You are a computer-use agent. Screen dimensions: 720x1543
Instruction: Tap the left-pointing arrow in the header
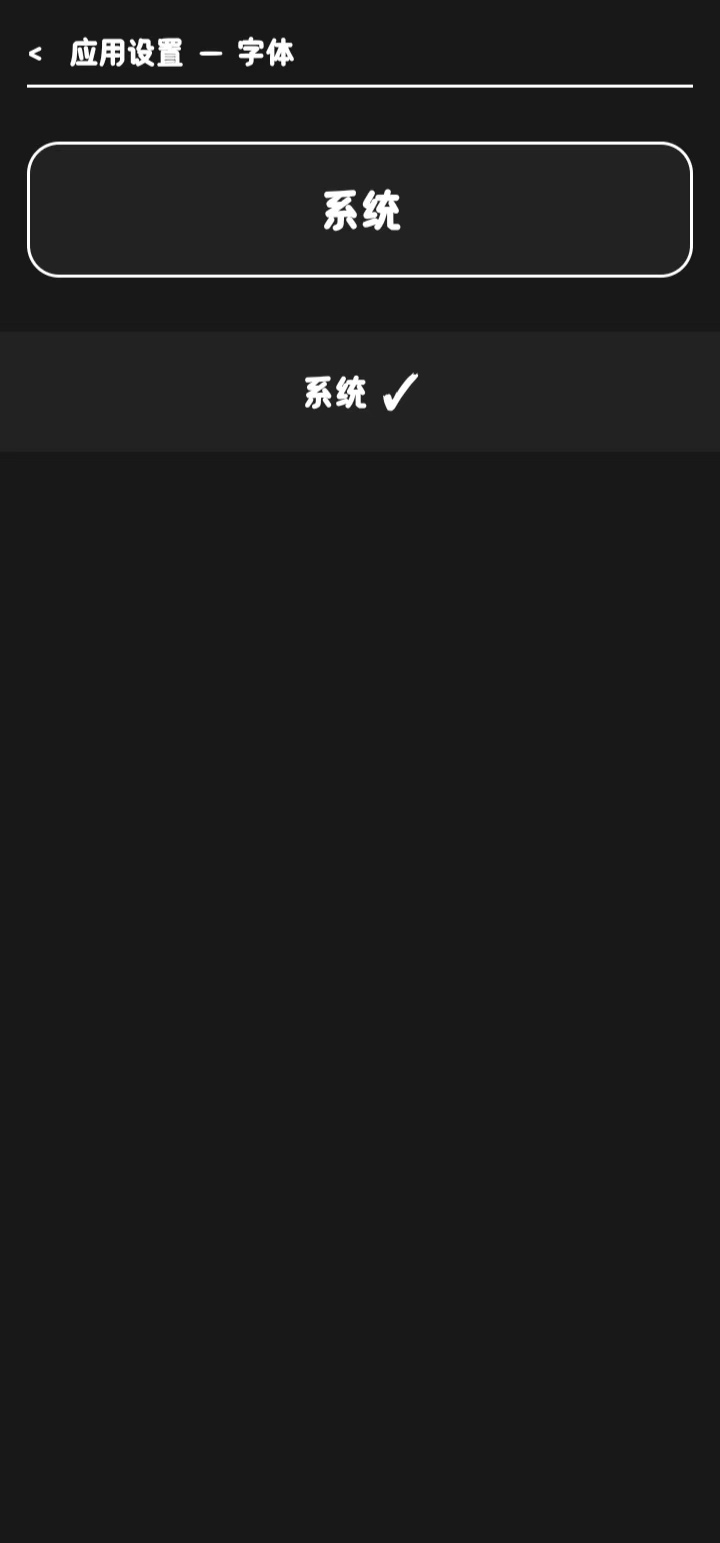point(35,54)
